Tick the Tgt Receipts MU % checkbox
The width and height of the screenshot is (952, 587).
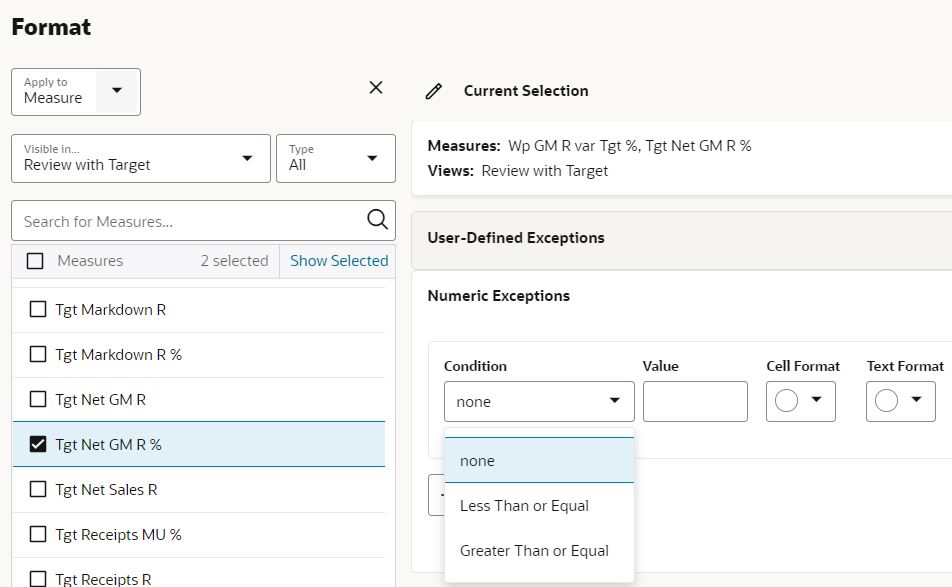tap(38, 534)
